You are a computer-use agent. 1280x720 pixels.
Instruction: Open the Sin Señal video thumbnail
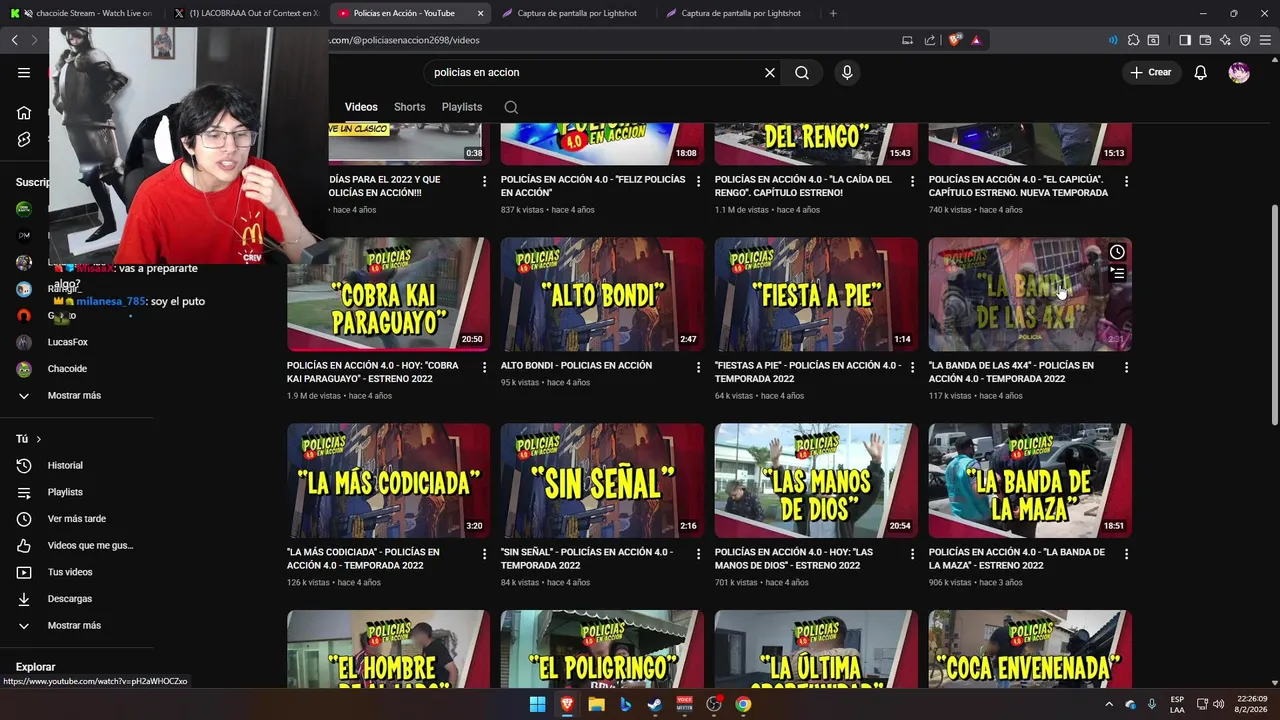pyautogui.click(x=602, y=481)
